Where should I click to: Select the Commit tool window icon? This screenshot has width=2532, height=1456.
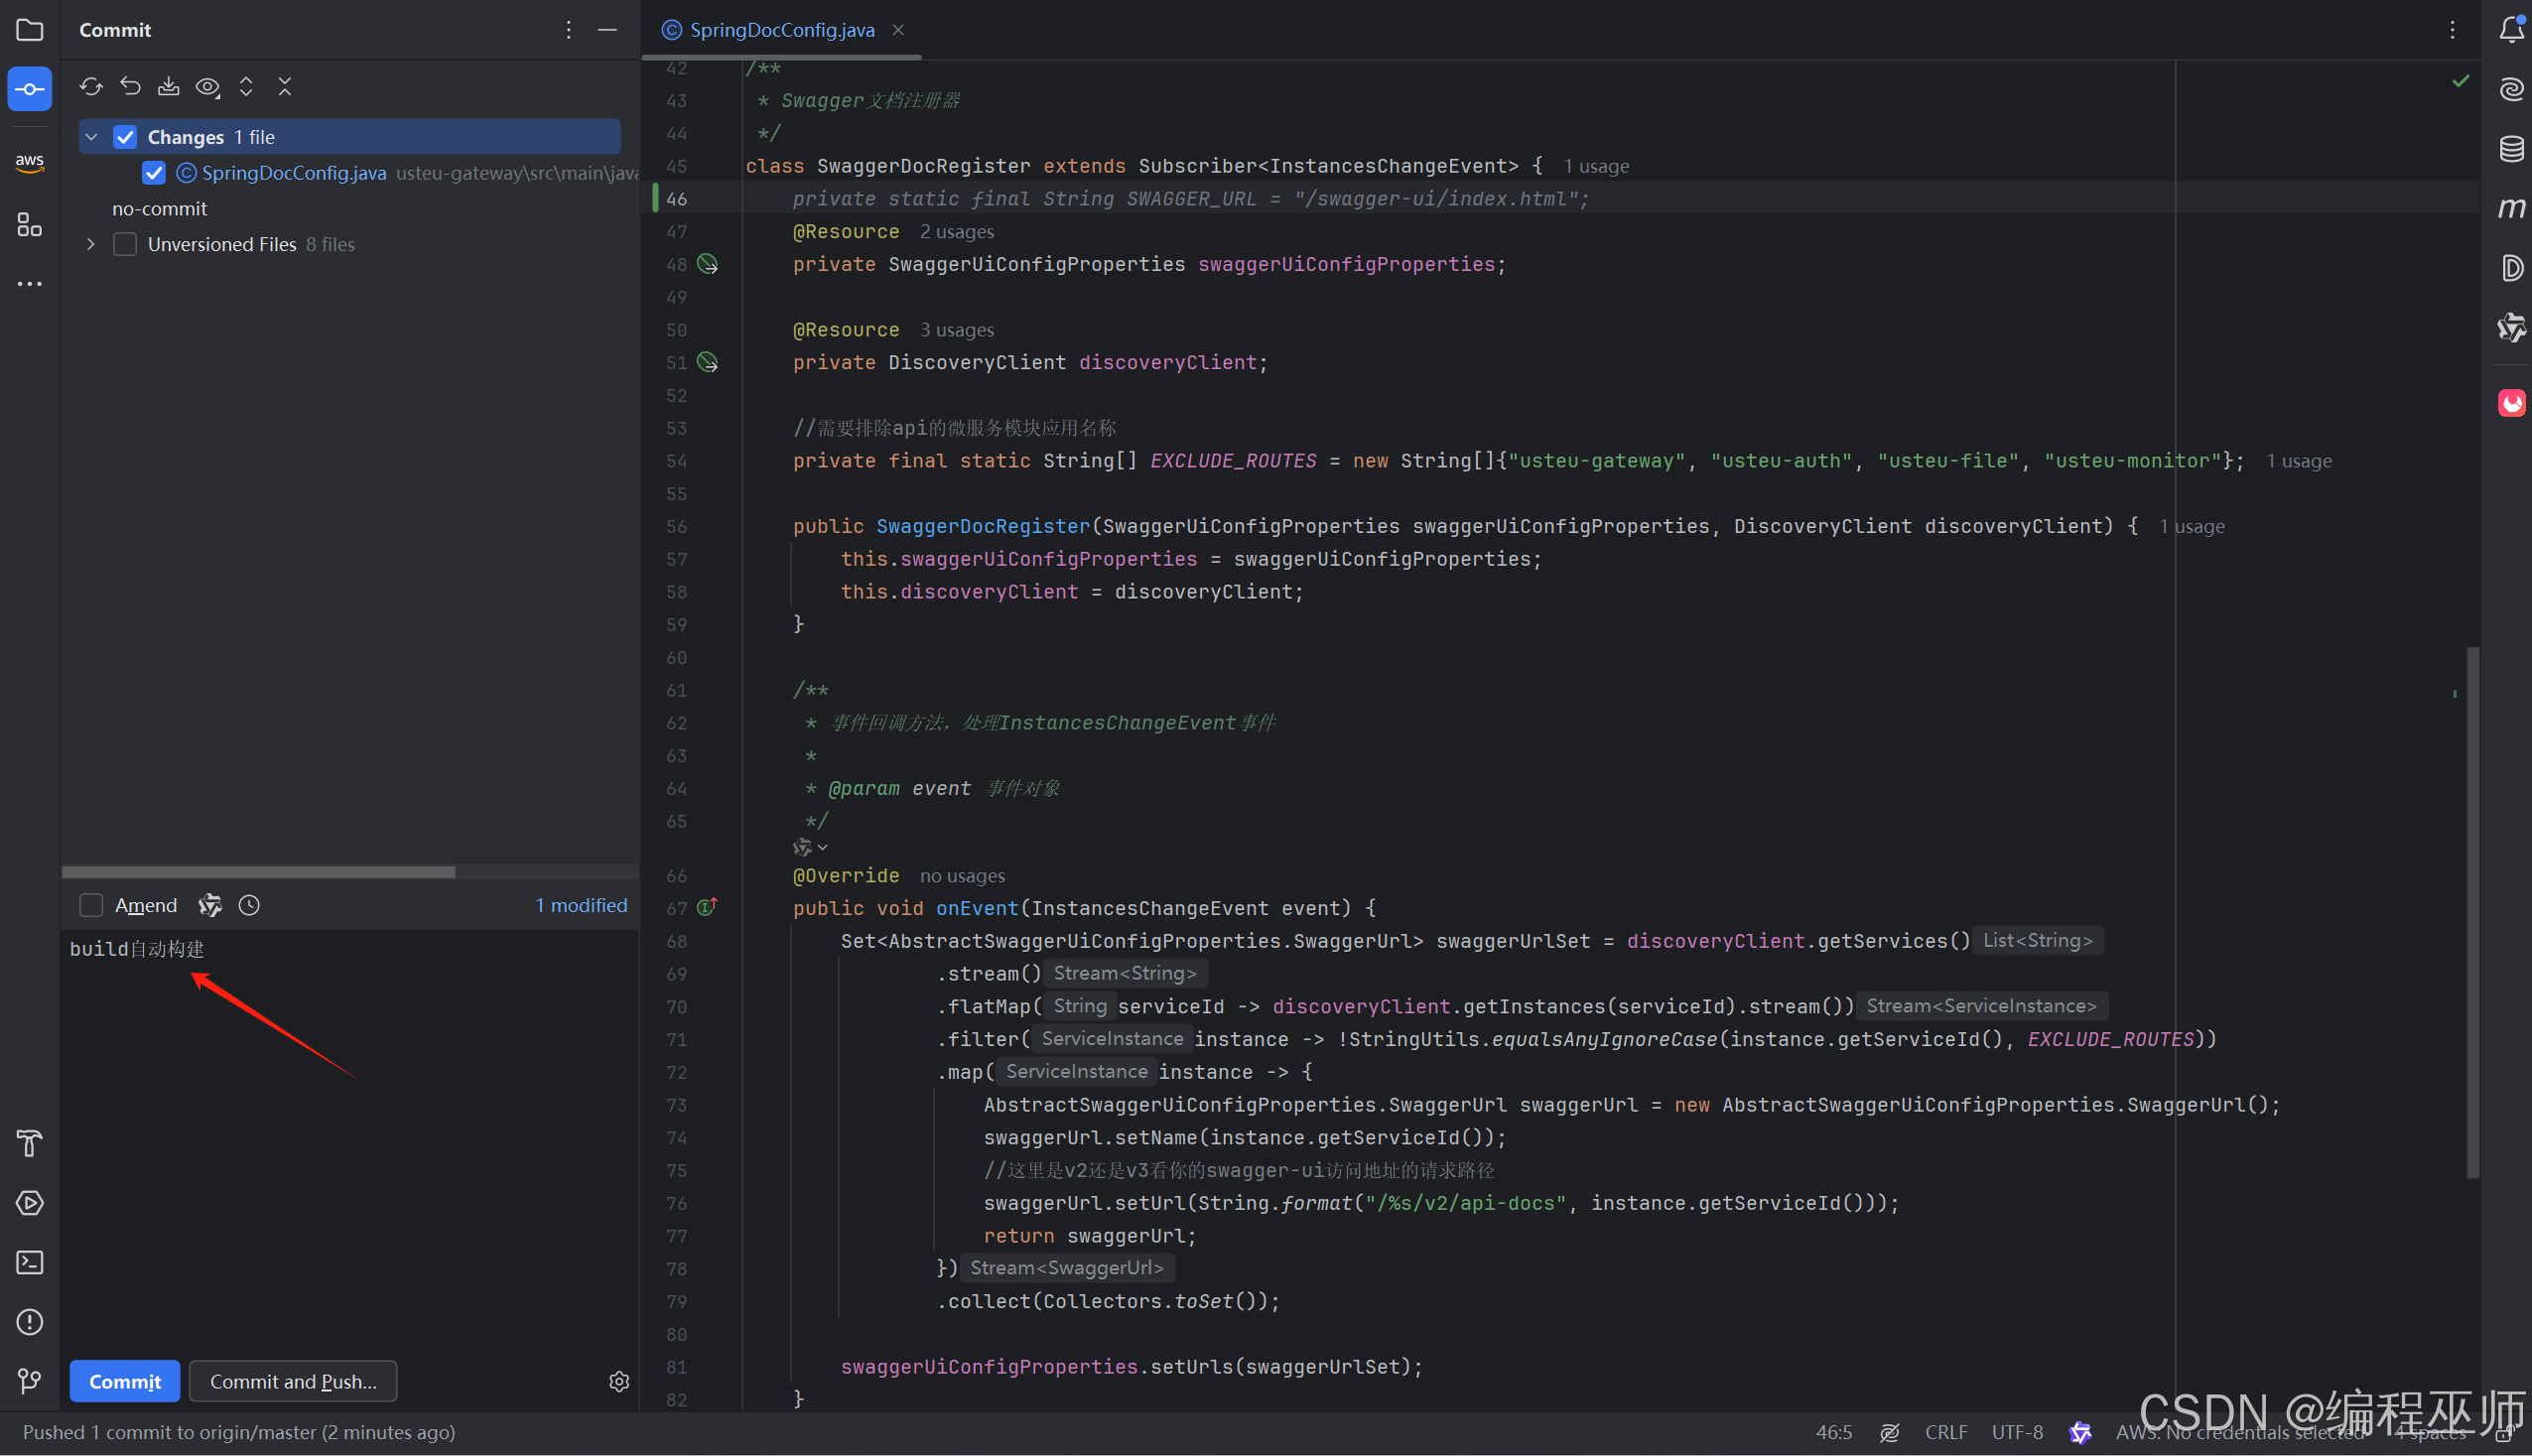[30, 89]
